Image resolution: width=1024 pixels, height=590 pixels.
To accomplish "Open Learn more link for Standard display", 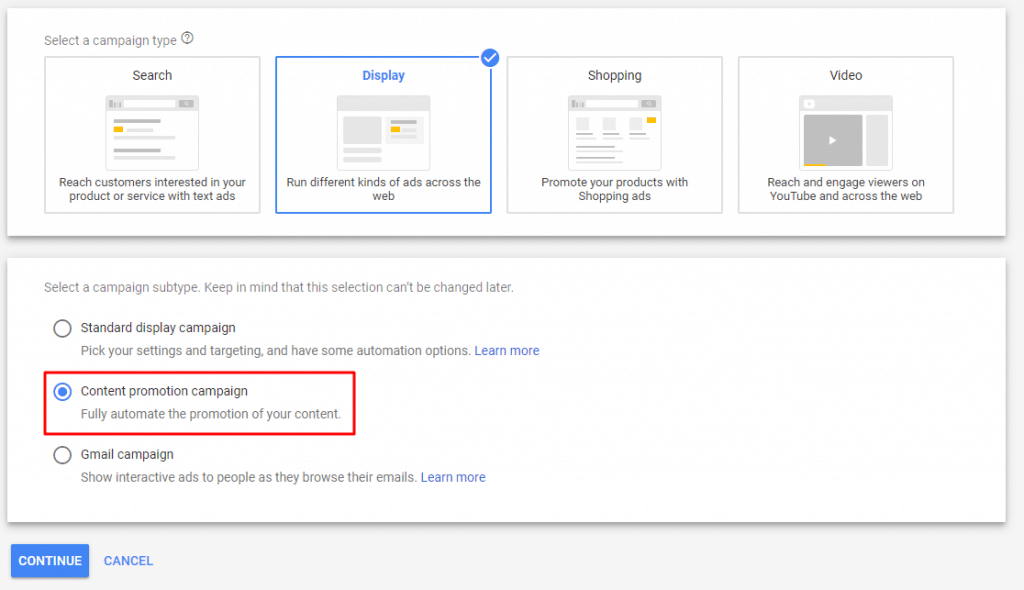I will point(506,351).
